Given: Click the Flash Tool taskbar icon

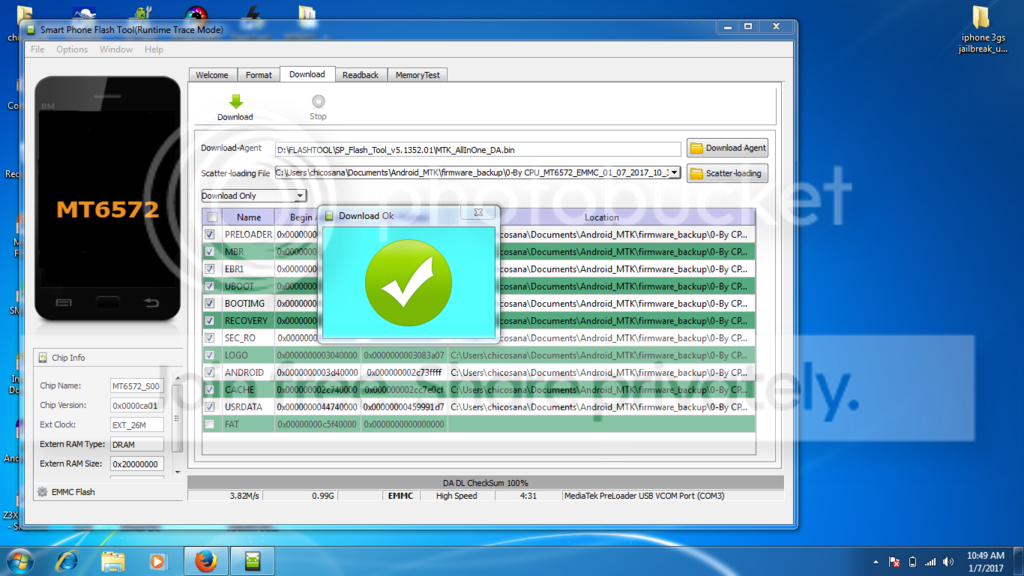Looking at the screenshot, I should 253,561.
